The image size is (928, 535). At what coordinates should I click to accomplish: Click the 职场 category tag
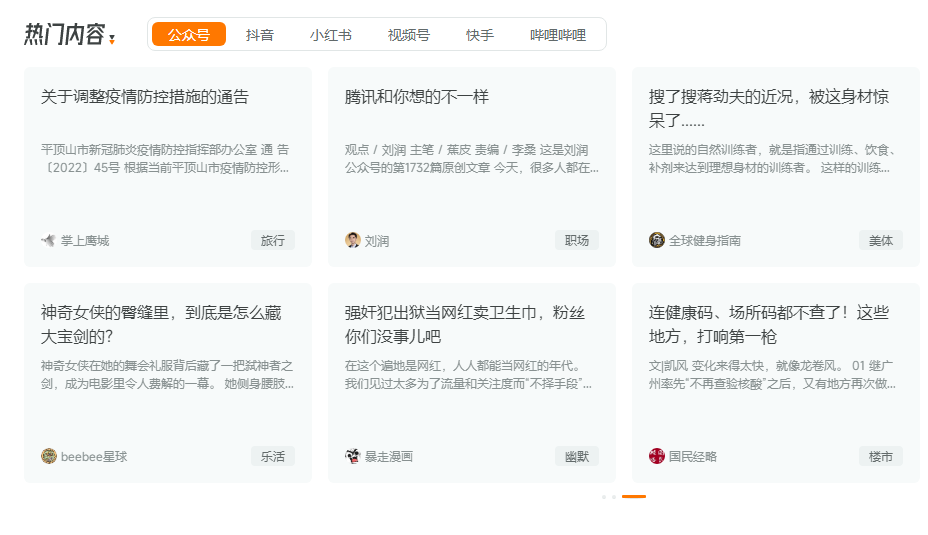pos(577,240)
